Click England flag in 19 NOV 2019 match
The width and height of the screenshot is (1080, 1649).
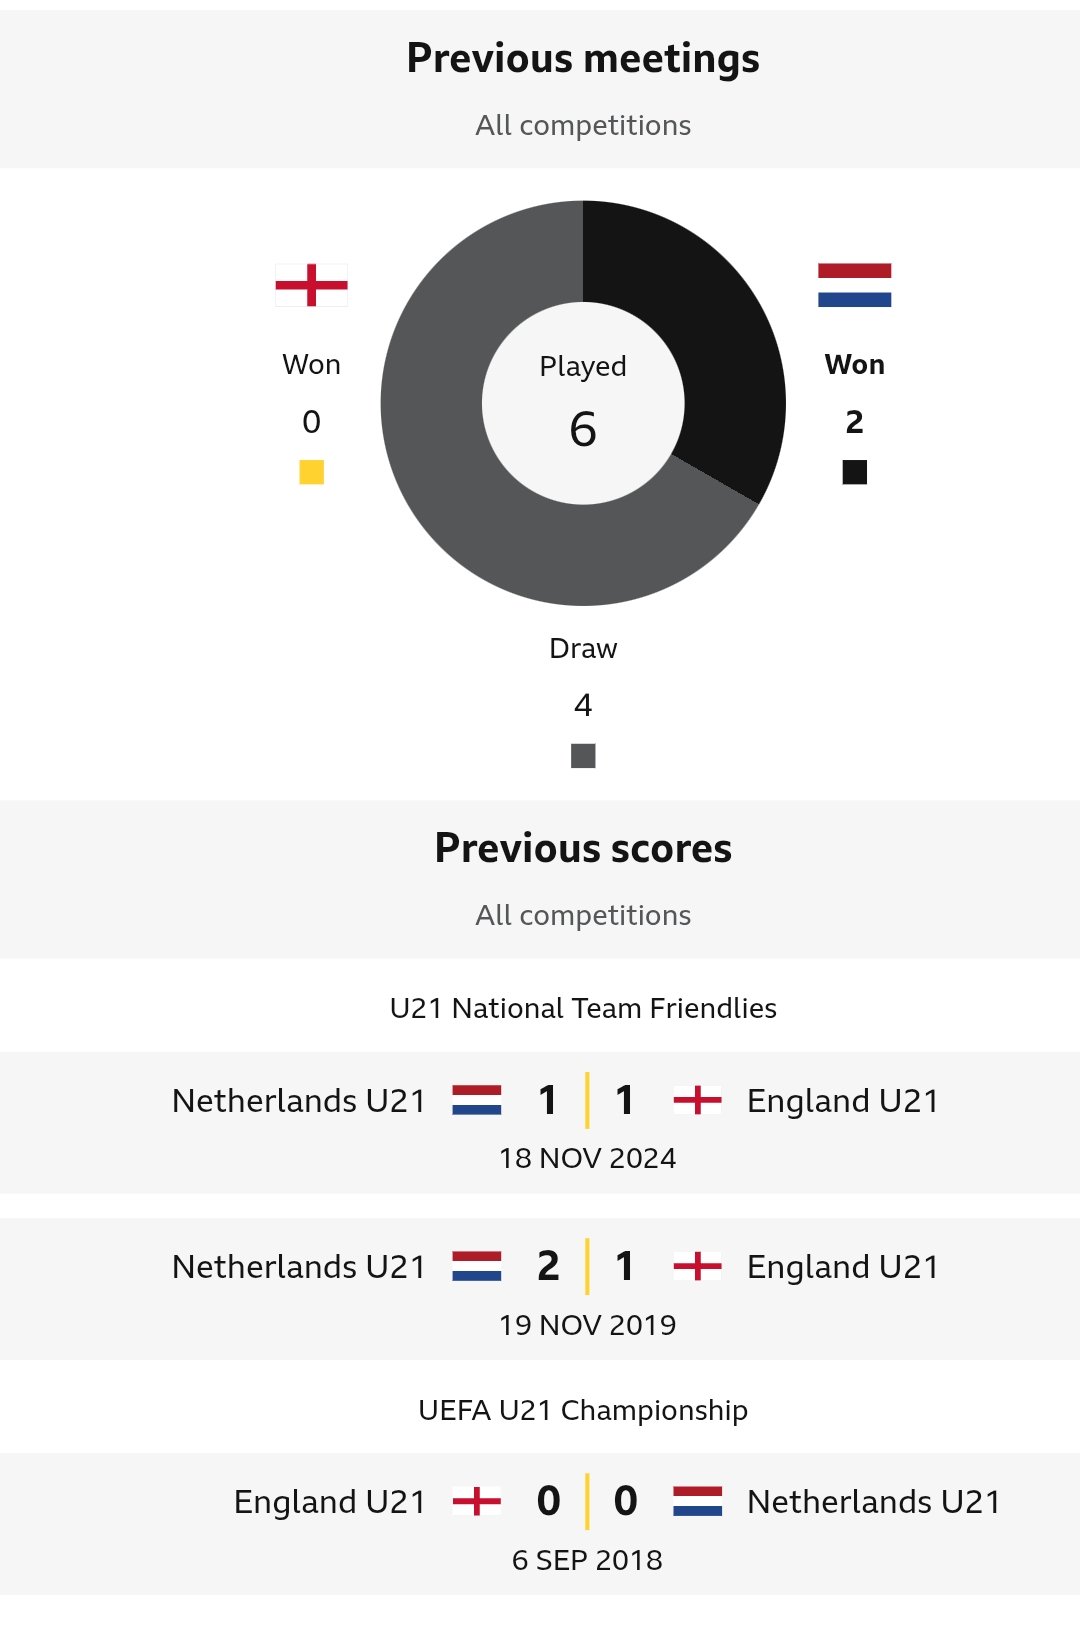click(x=697, y=1266)
